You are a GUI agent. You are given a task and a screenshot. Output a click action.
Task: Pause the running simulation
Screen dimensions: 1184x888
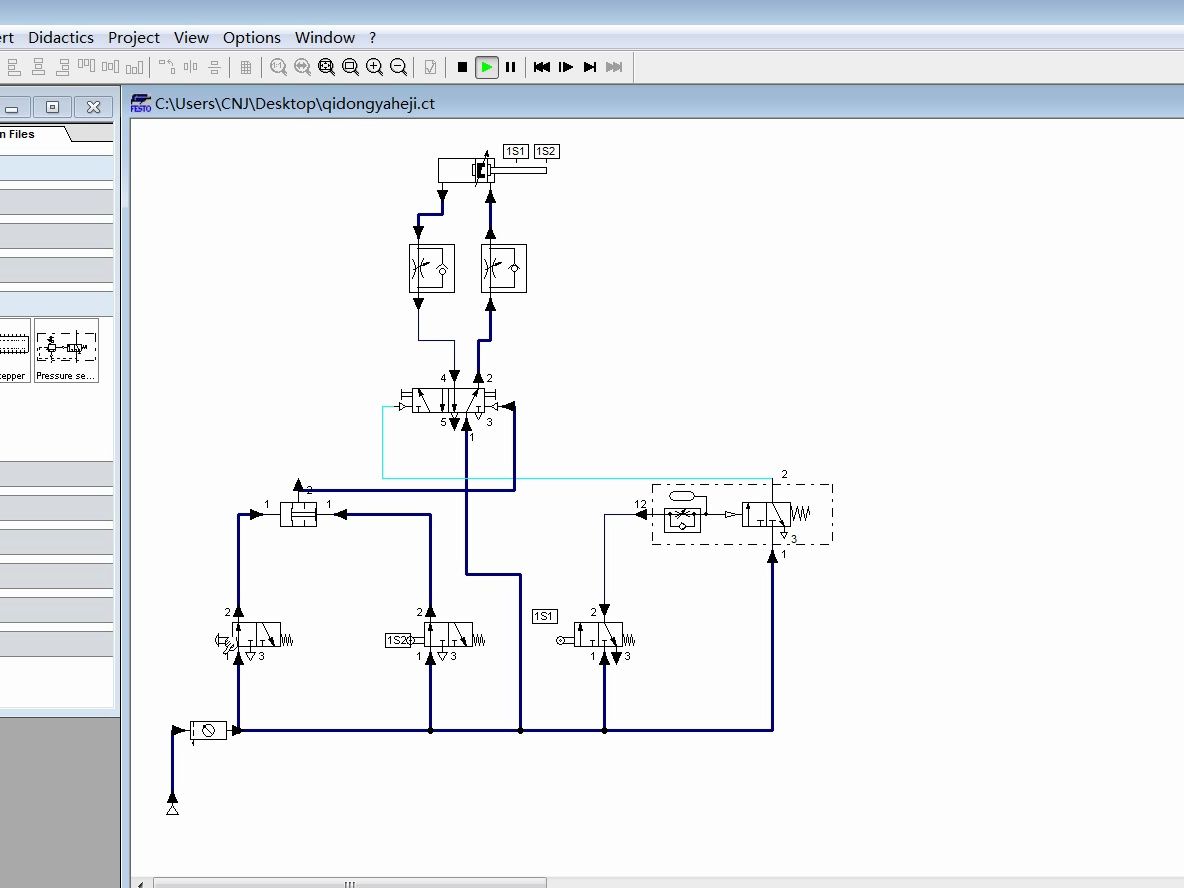point(511,66)
